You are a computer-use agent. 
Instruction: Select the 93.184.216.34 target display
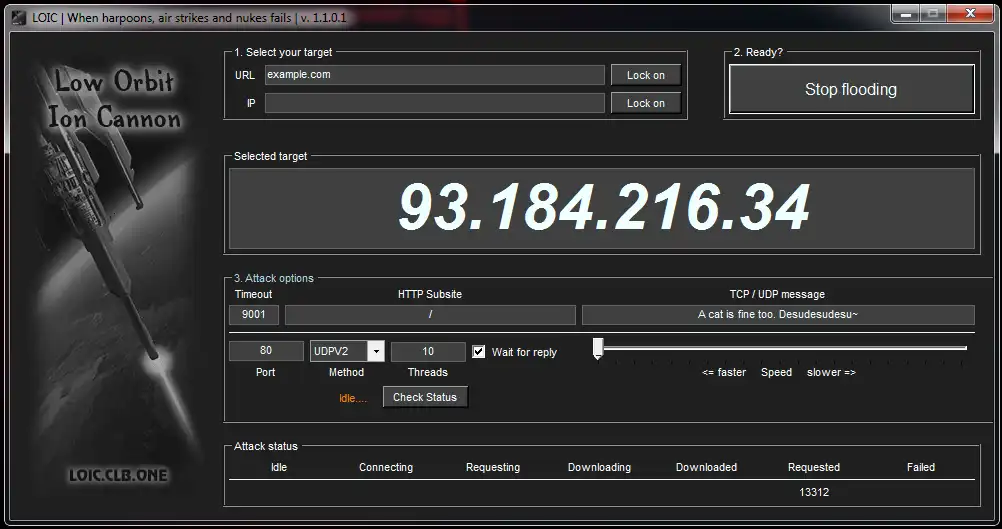(x=602, y=208)
